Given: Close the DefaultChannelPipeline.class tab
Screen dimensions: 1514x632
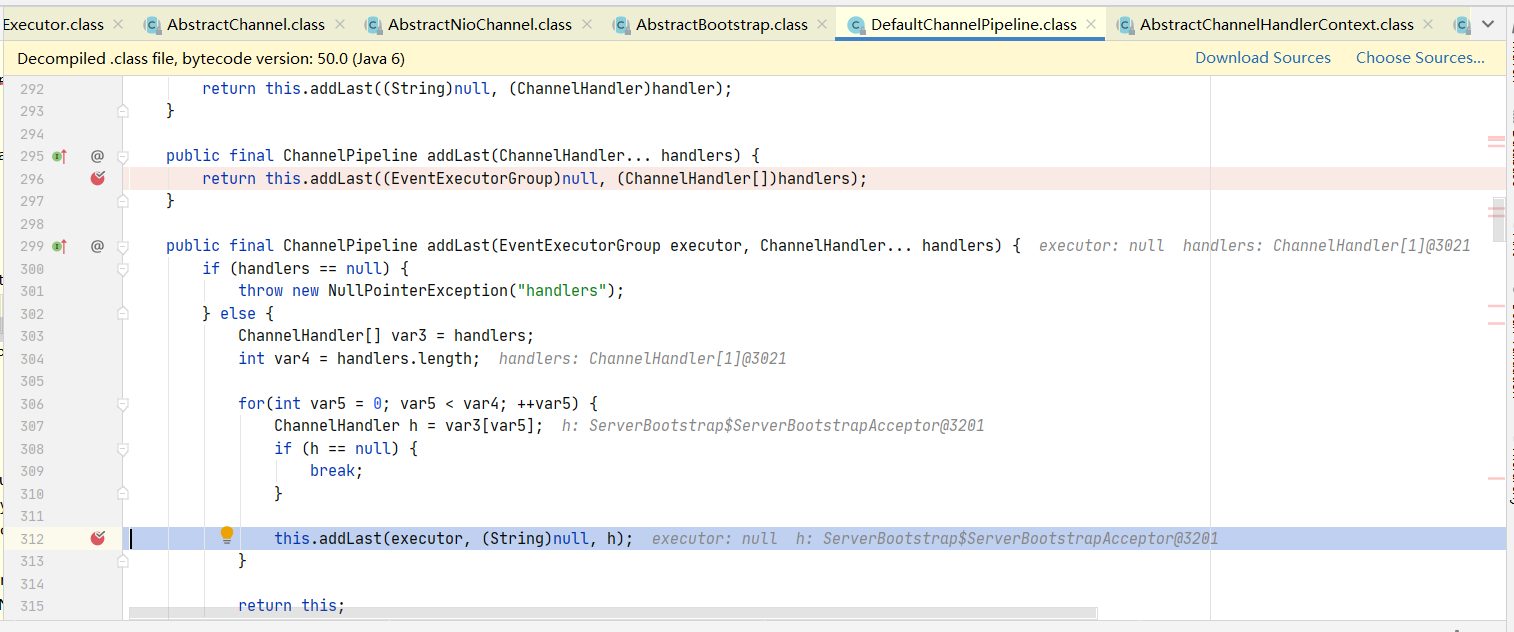Looking at the screenshot, I should 1091,24.
